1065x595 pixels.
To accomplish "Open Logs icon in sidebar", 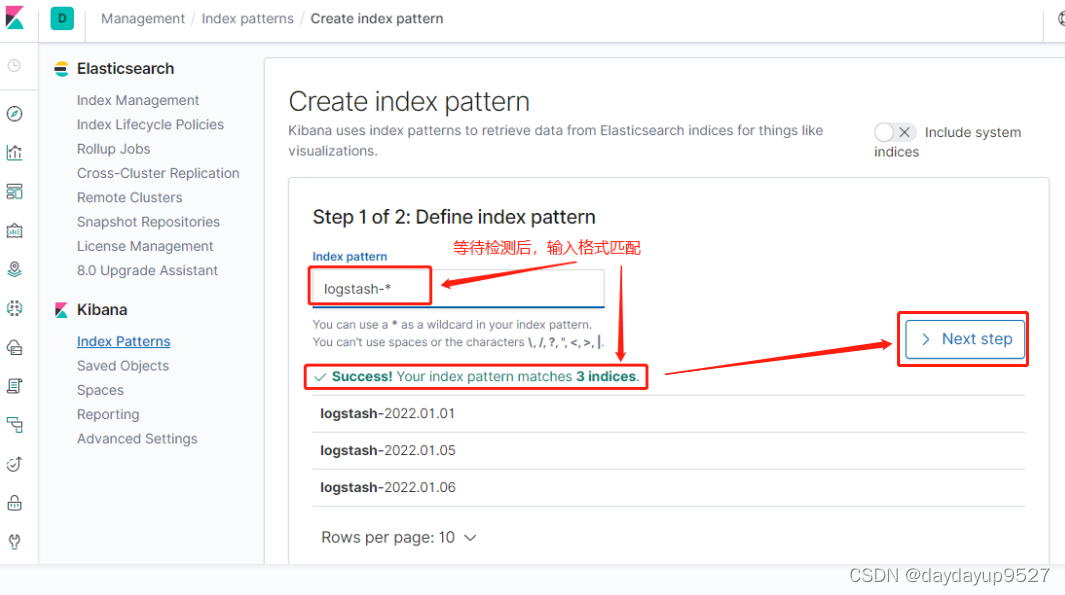I will point(14,386).
